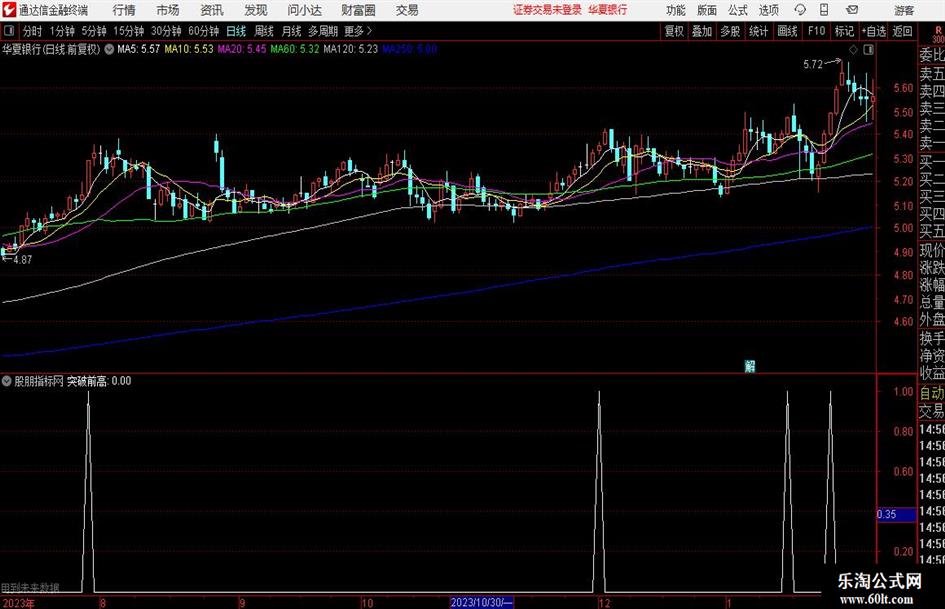The height and width of the screenshot is (609, 945).
Task: Click the 5.72 high price label
Action: 813,65
